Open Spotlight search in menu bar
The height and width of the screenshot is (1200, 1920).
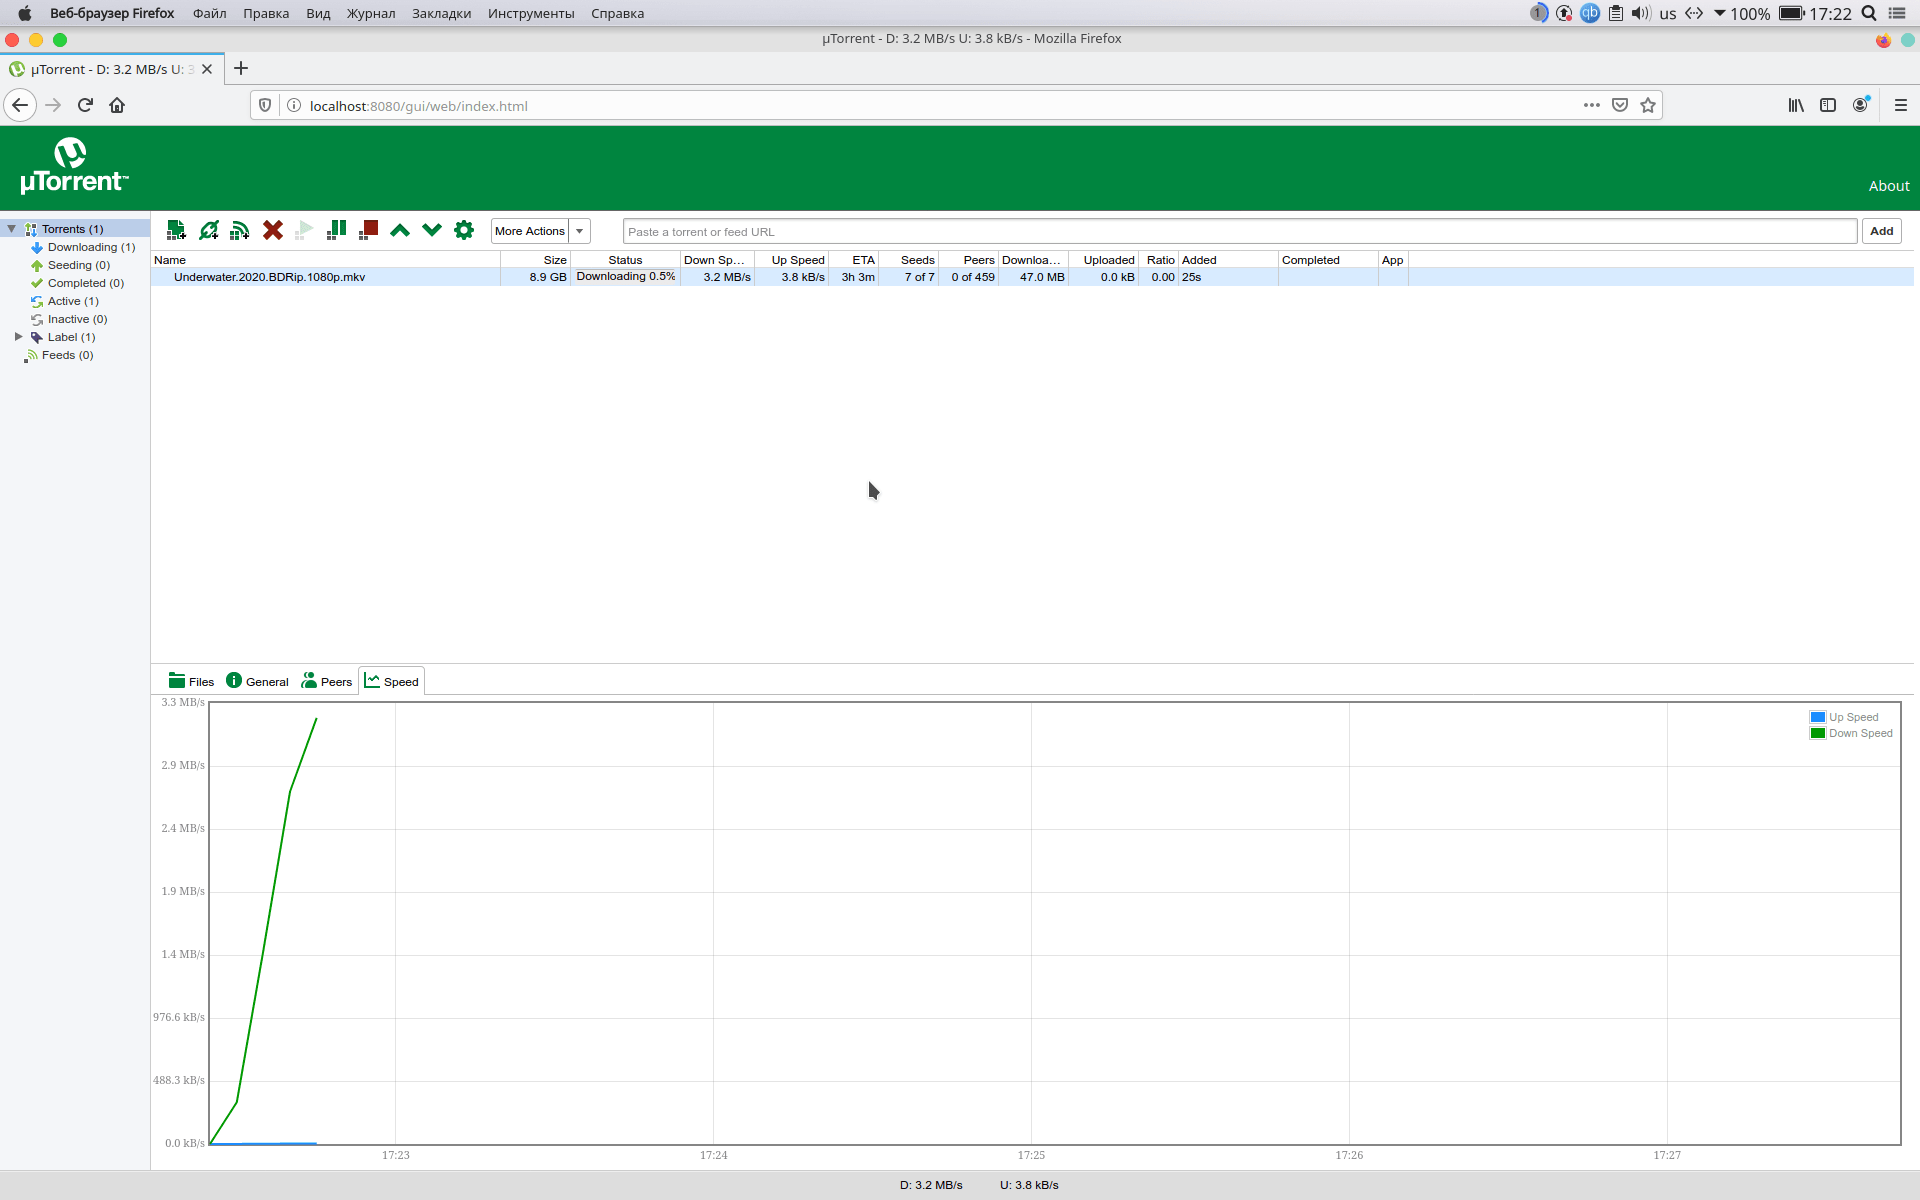pos(1869,13)
